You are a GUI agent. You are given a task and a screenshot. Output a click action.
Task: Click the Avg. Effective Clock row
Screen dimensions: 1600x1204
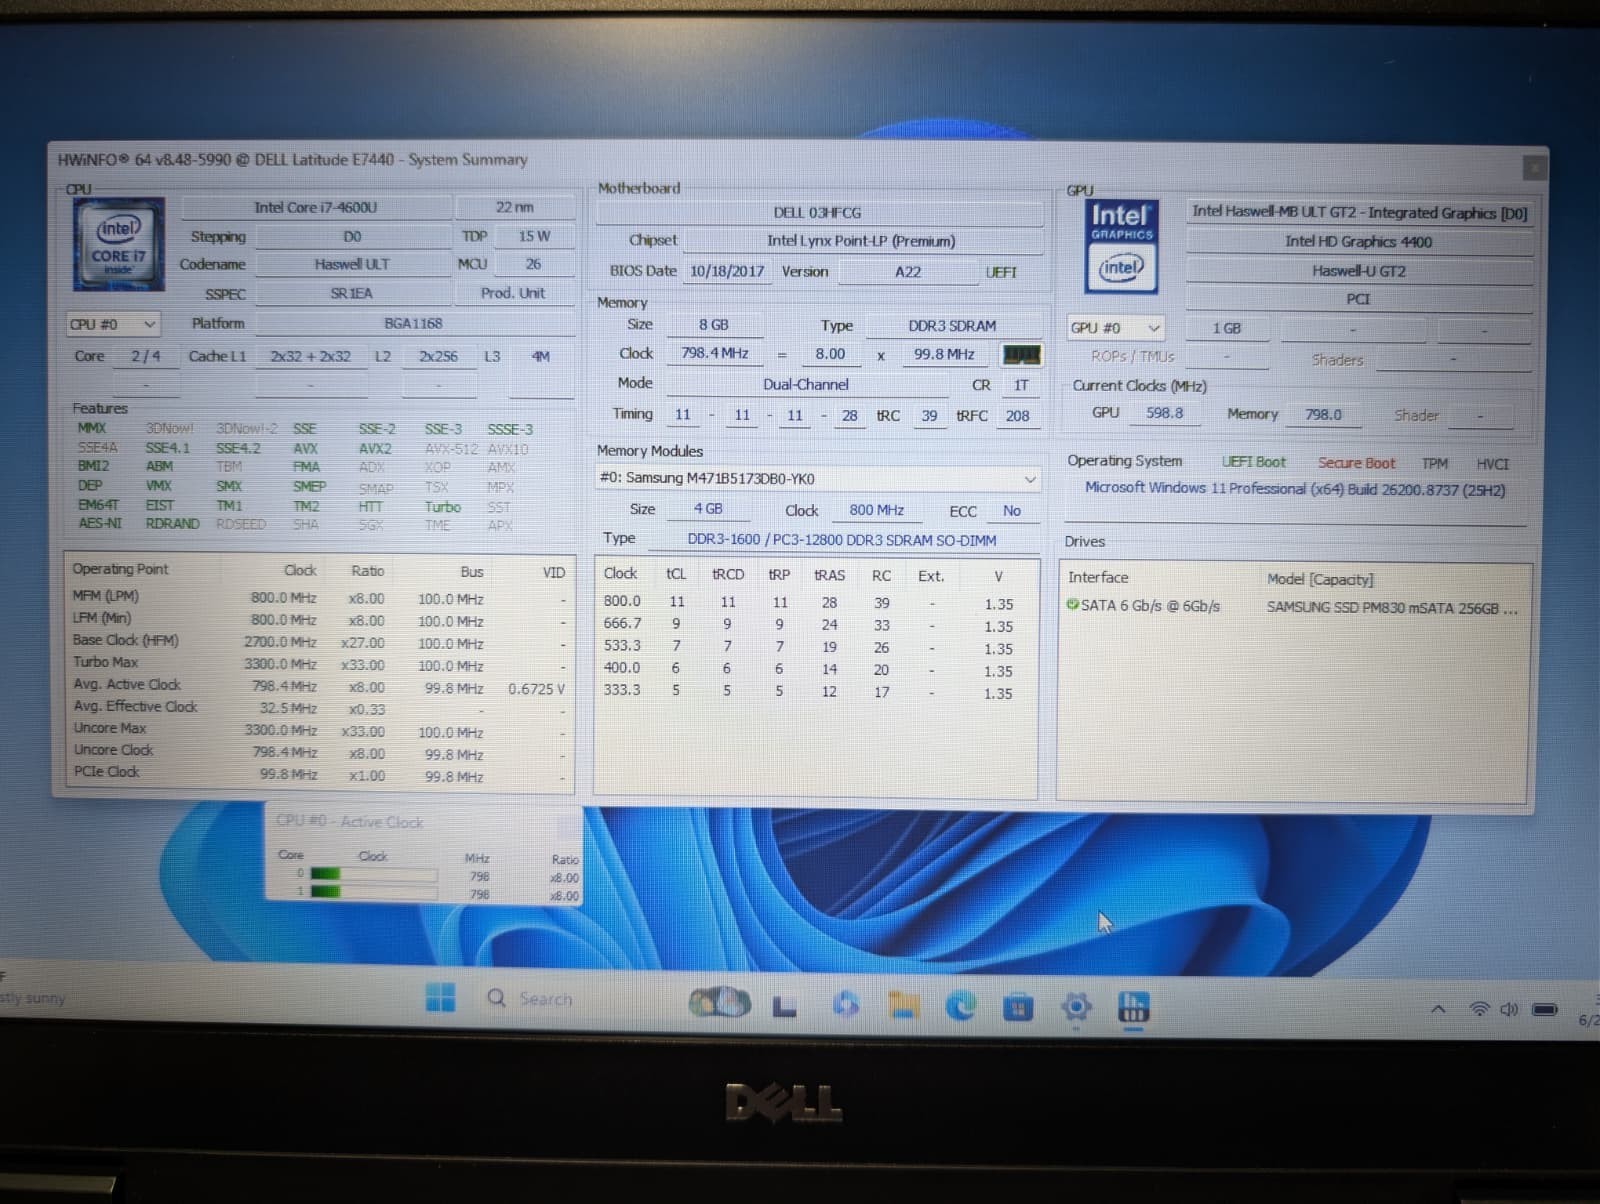point(320,708)
